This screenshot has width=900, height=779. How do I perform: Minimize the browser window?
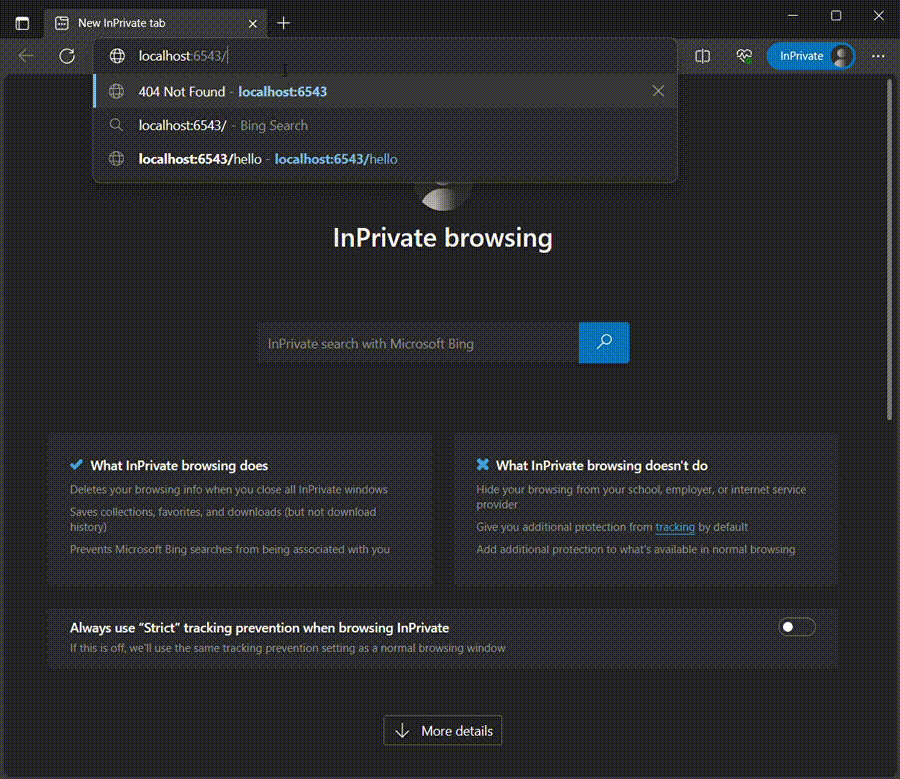pos(793,15)
